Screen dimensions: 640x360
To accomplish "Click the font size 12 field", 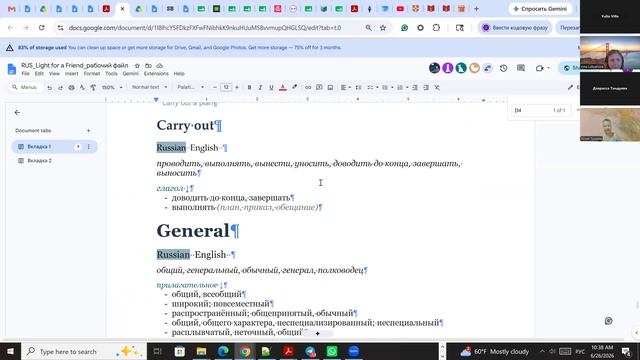I will point(226,87).
